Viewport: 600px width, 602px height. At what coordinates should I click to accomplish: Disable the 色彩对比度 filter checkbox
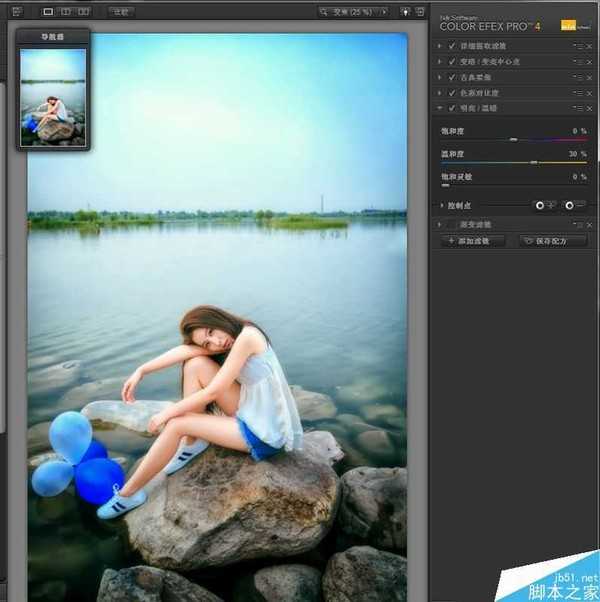tap(452, 92)
